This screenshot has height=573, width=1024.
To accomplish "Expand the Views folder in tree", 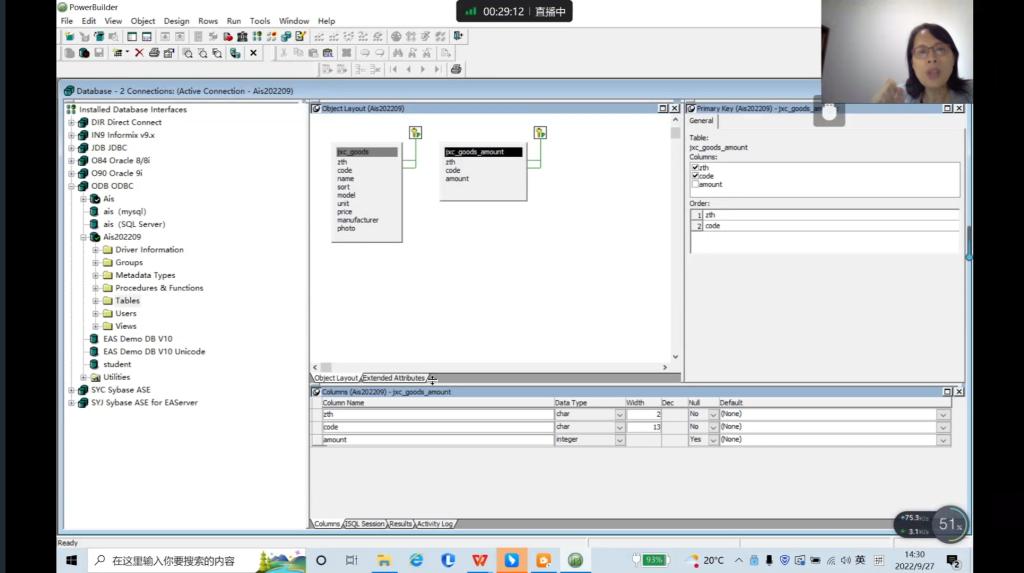I will coord(96,326).
